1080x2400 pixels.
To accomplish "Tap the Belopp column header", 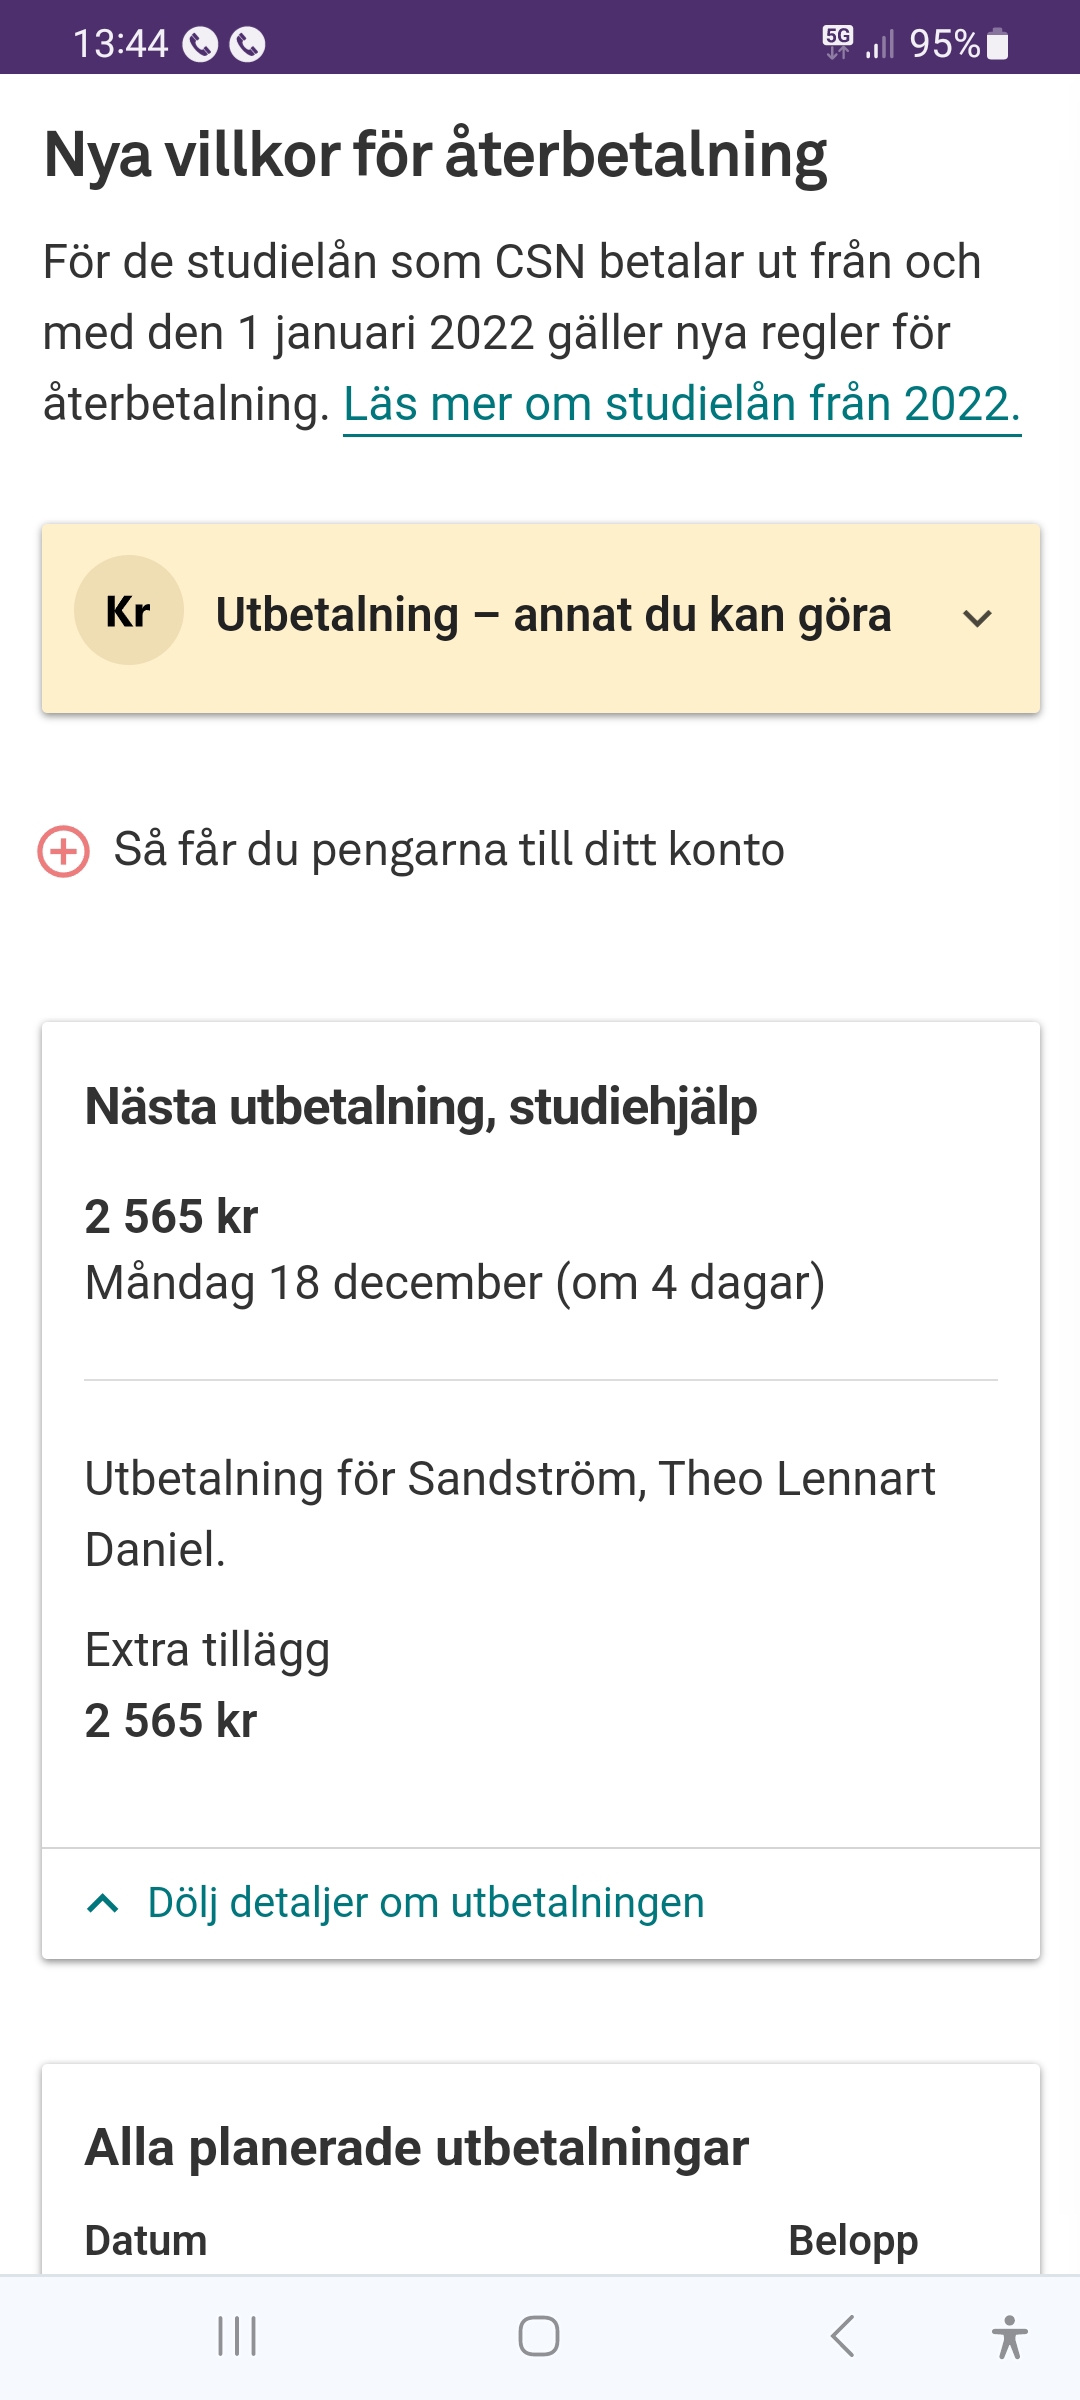I will click(853, 2241).
